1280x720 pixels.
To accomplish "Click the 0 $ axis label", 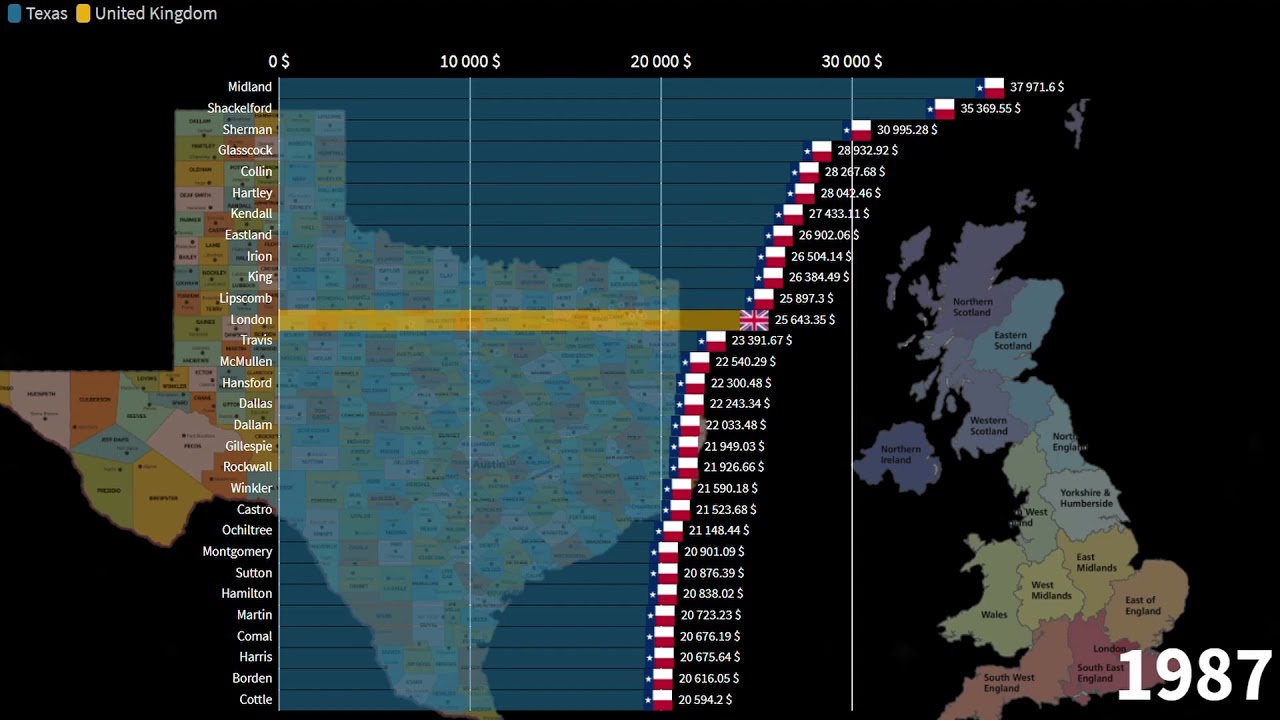I will 279,62.
